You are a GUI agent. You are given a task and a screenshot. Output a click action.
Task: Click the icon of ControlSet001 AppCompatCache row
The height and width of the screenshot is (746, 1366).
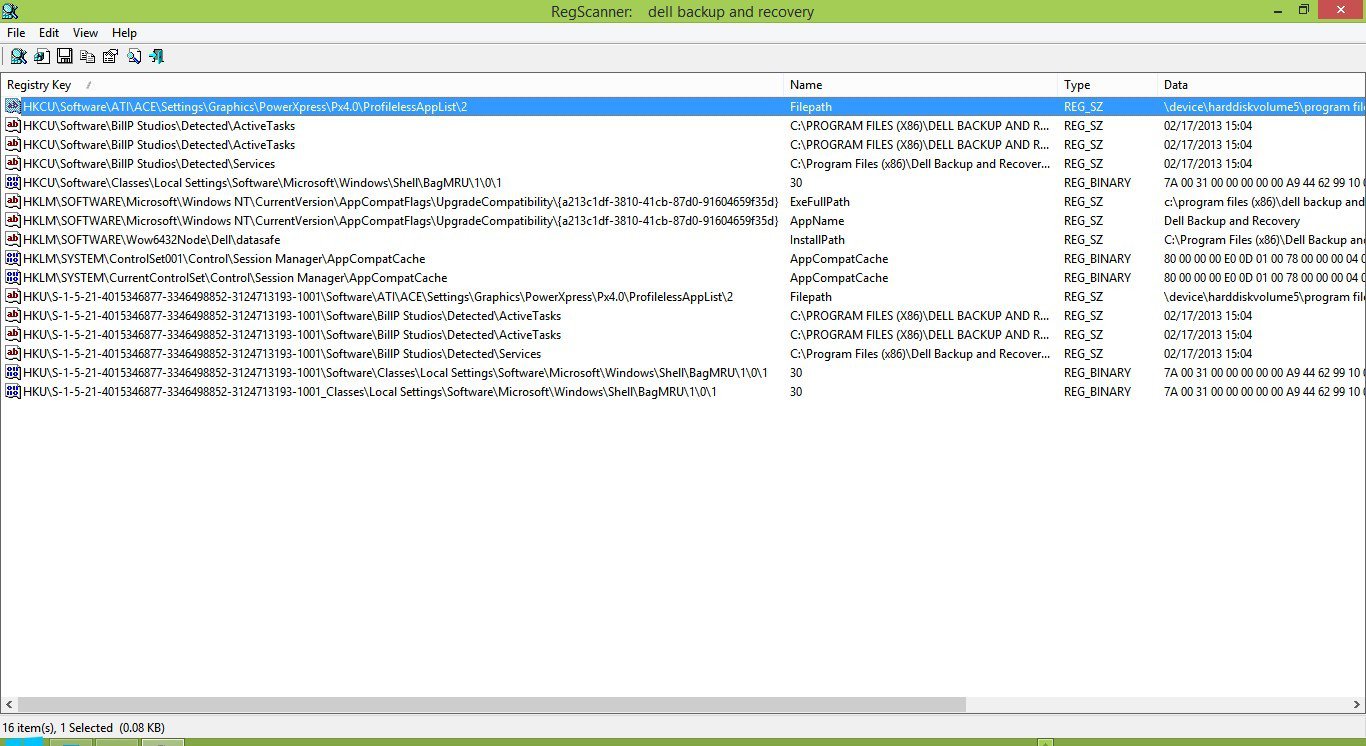tap(13, 258)
